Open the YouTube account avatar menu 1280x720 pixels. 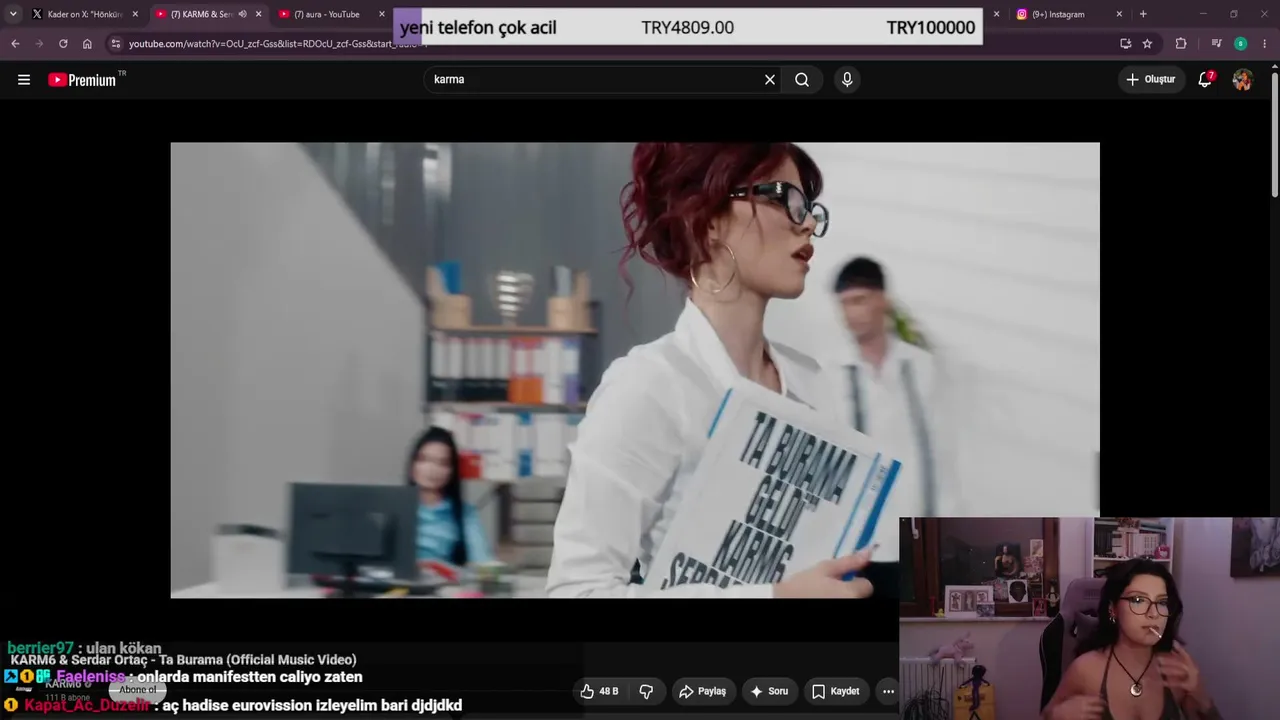coord(1242,80)
